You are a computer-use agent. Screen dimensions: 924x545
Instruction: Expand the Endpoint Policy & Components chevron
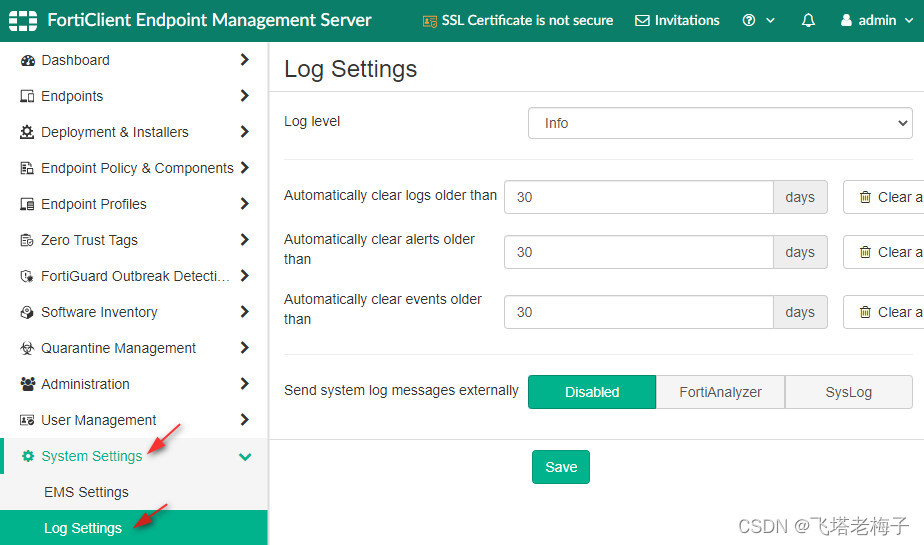(245, 167)
